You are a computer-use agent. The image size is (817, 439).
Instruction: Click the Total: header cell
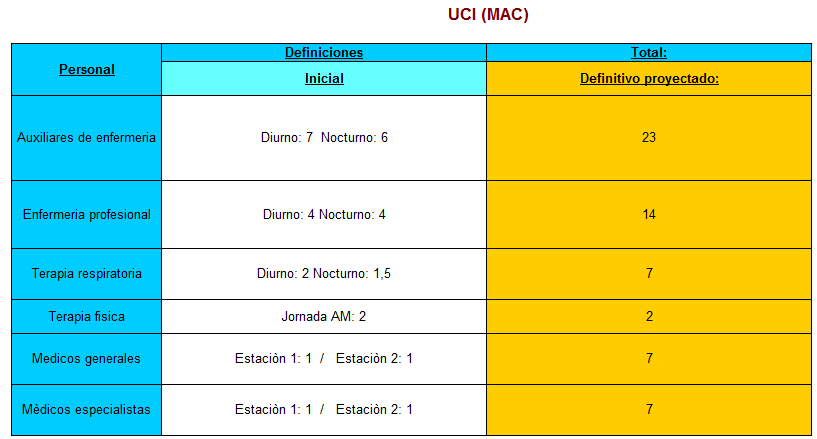648,52
